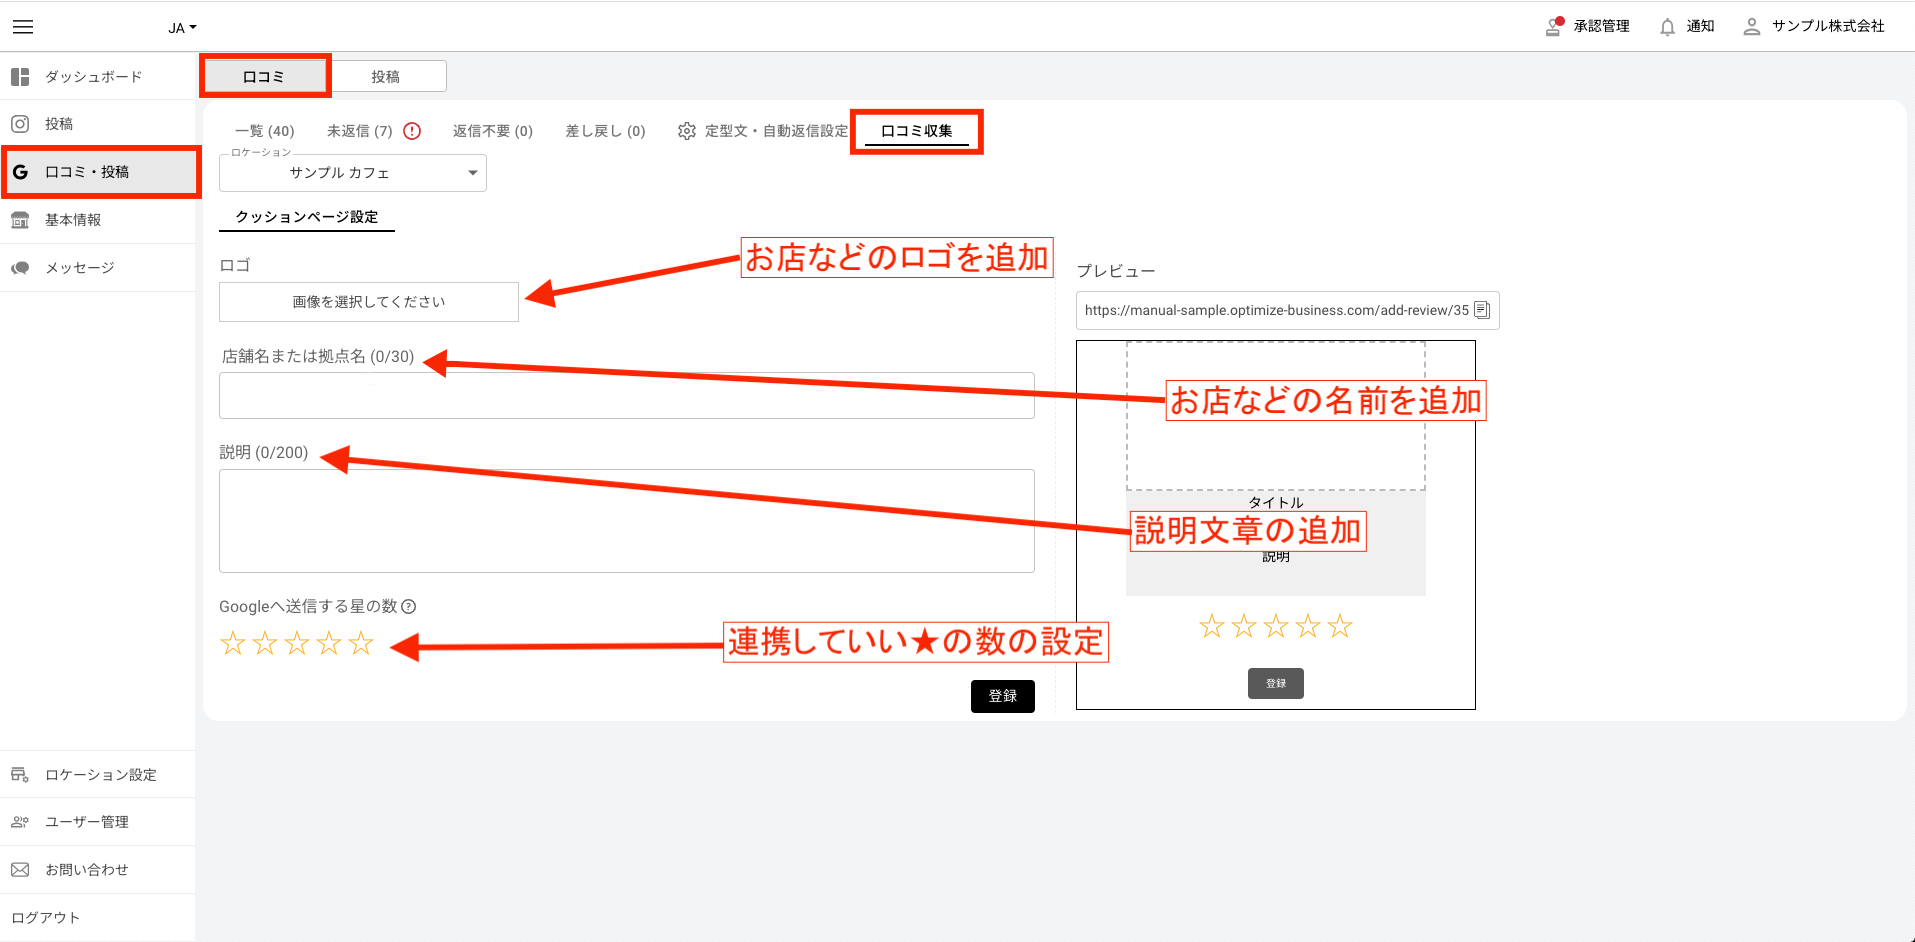Click inside the 店舗名または拠点名 input field
This screenshot has height=942, width=1915.
(x=626, y=395)
